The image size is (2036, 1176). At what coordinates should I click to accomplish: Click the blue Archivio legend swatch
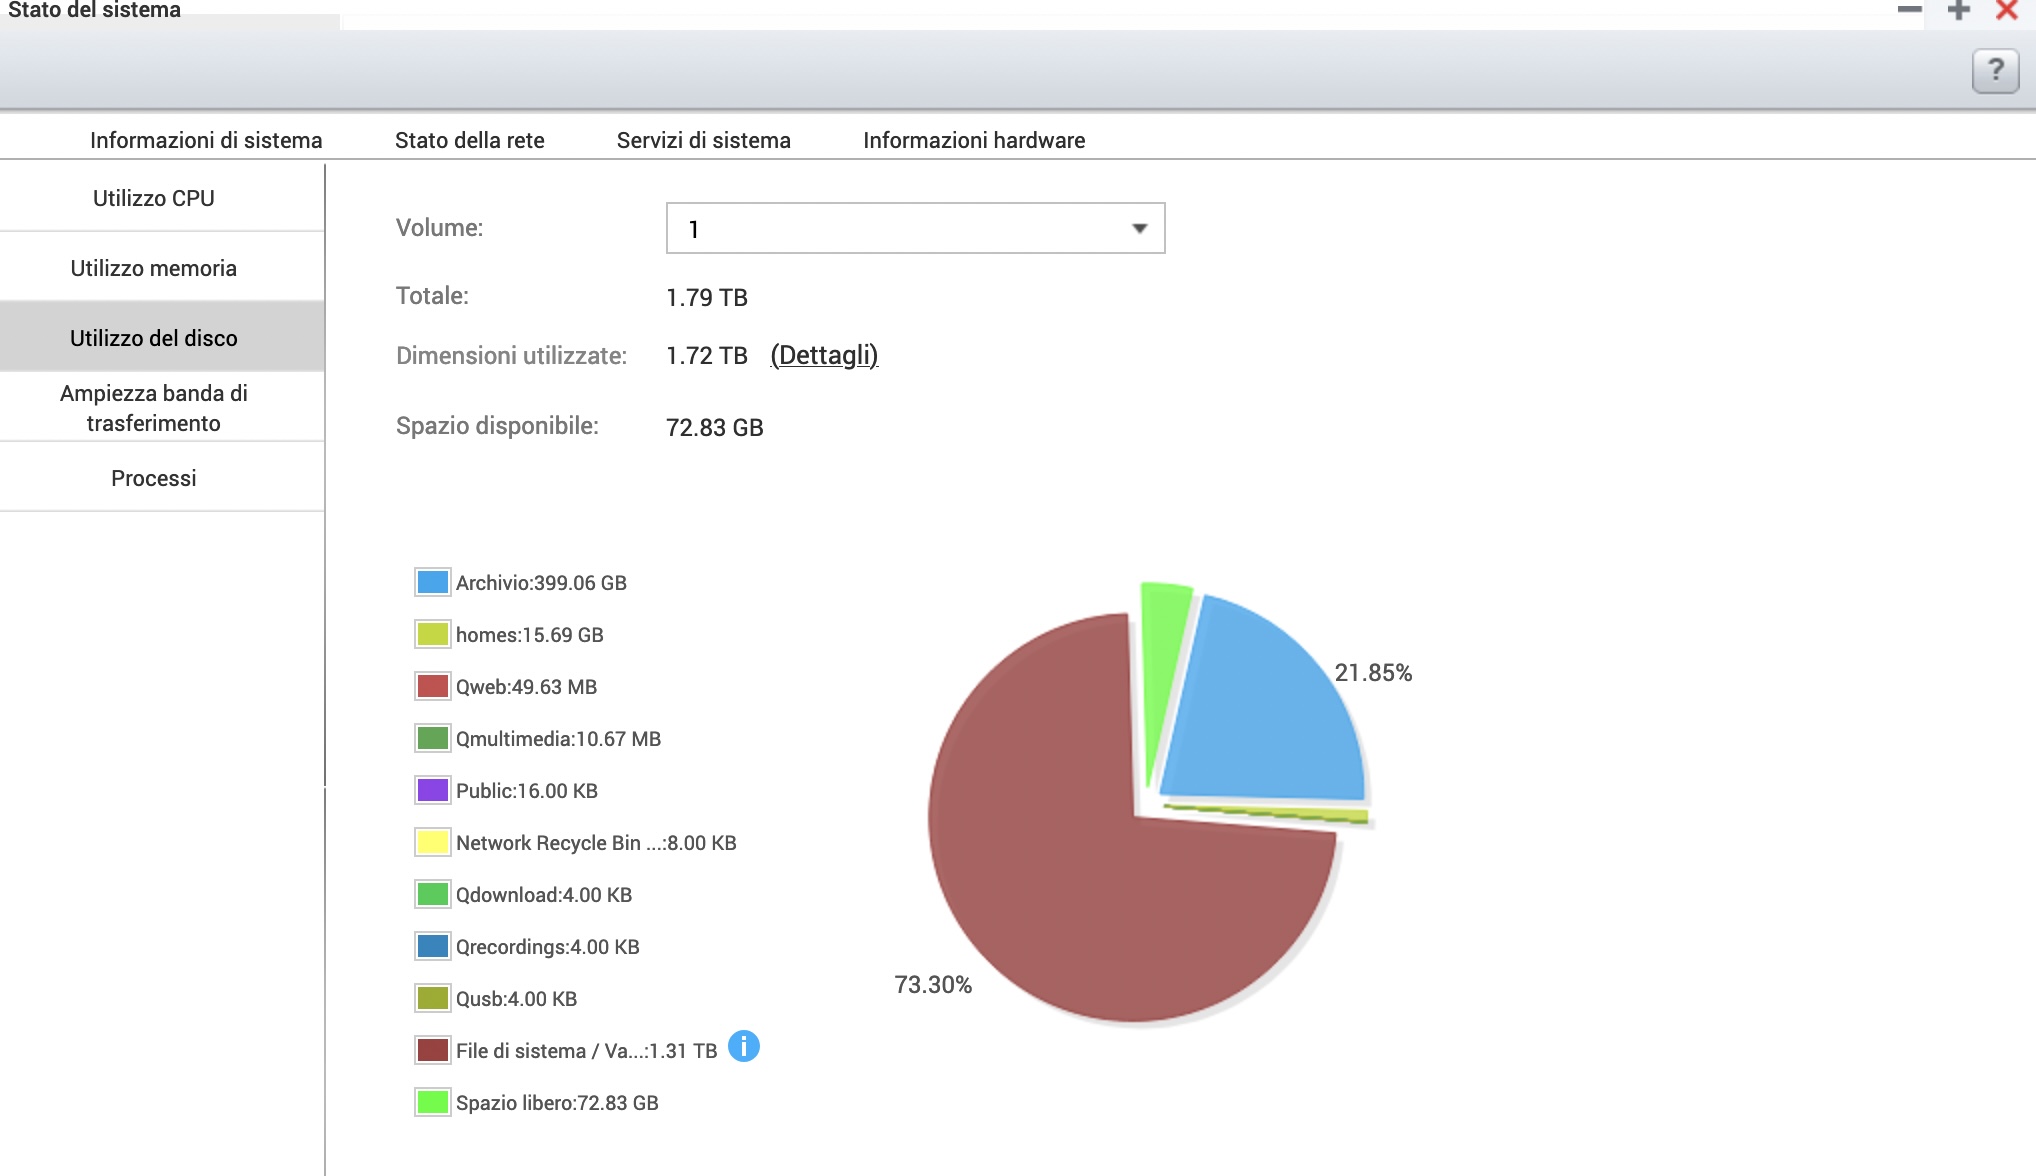(432, 582)
